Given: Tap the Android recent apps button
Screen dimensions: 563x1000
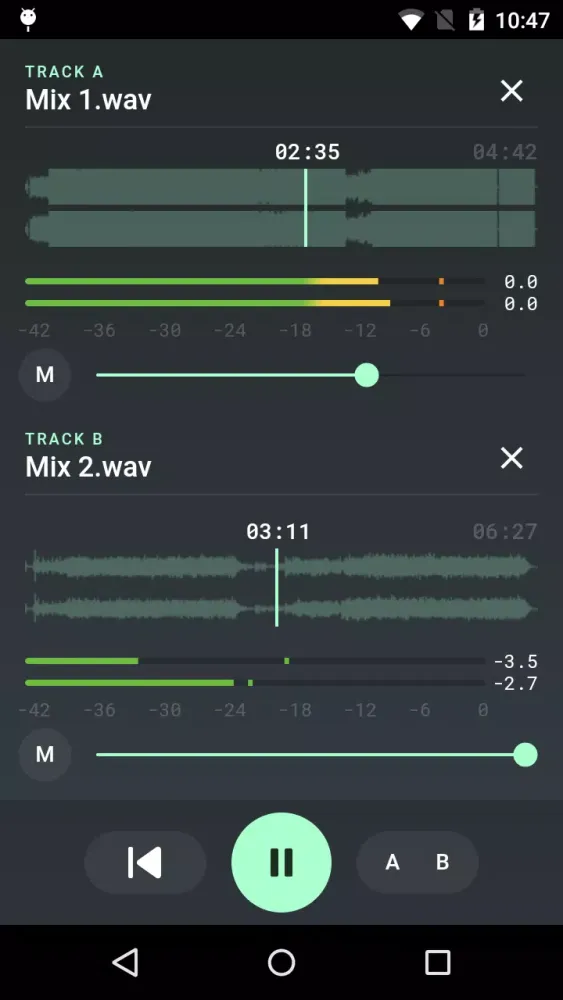Looking at the screenshot, I should [437, 962].
